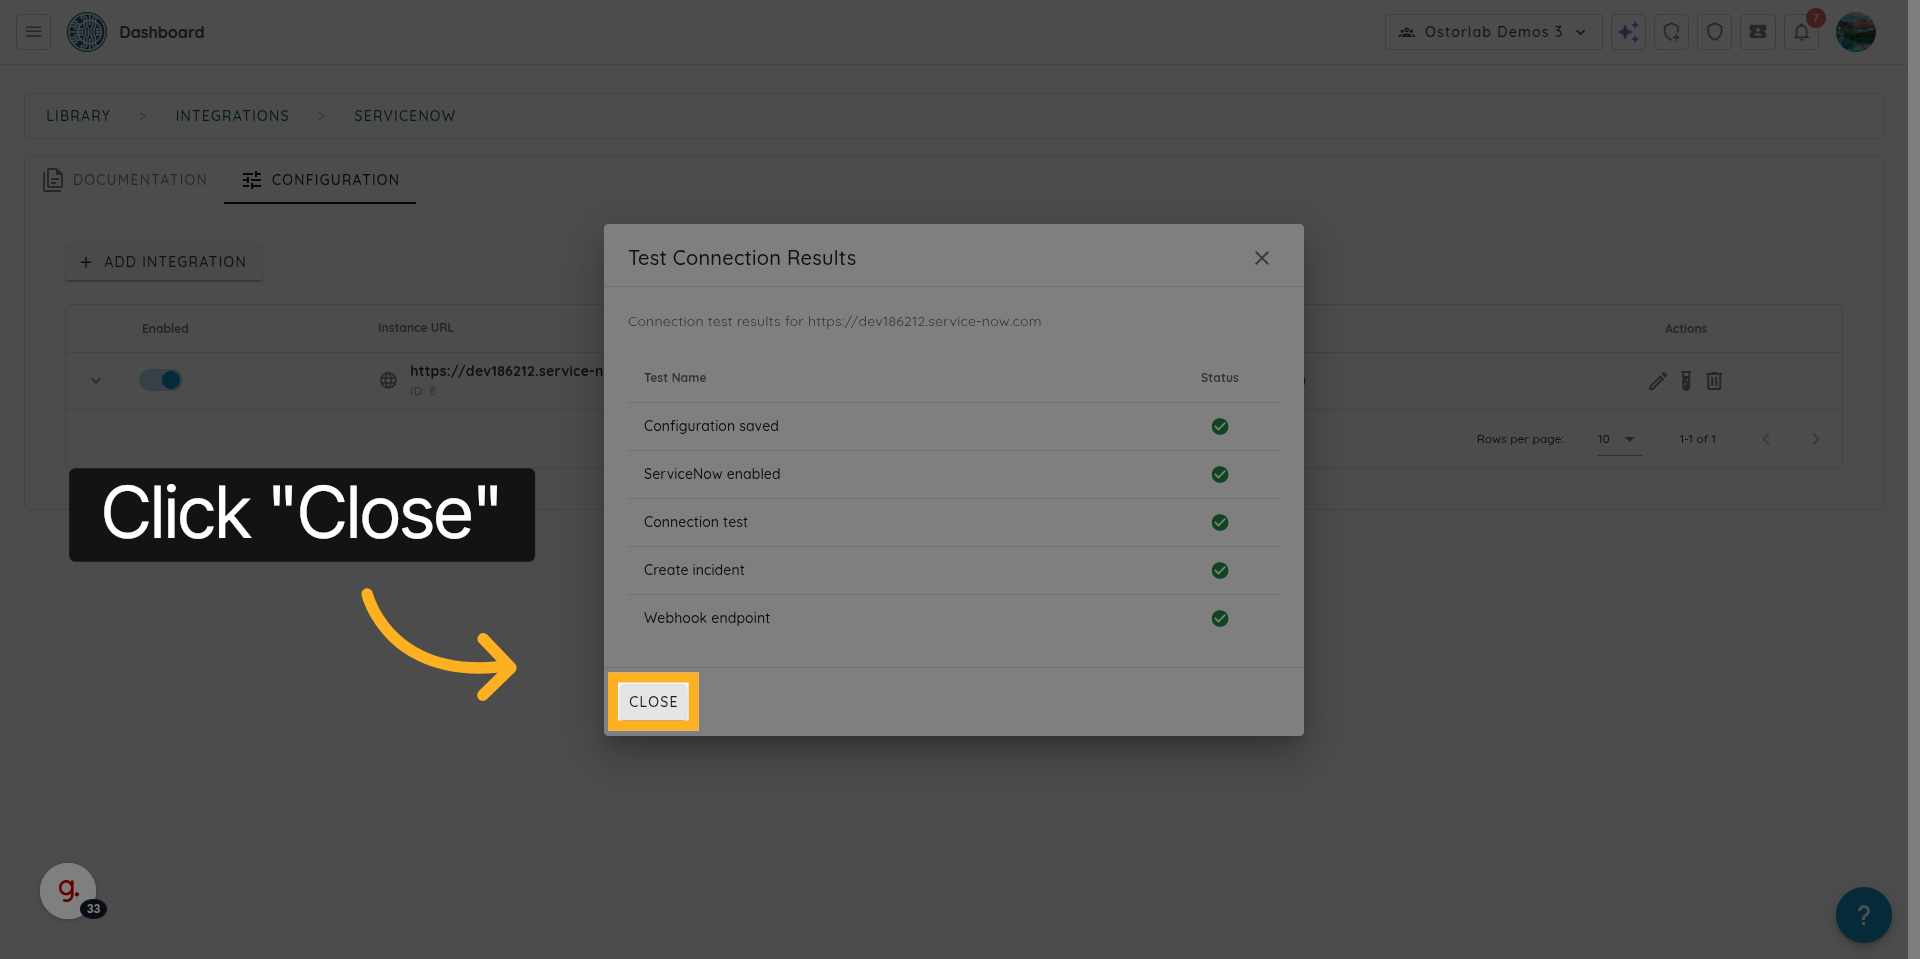Delete the integration via trash icon
This screenshot has height=959, width=1920.
click(1715, 381)
